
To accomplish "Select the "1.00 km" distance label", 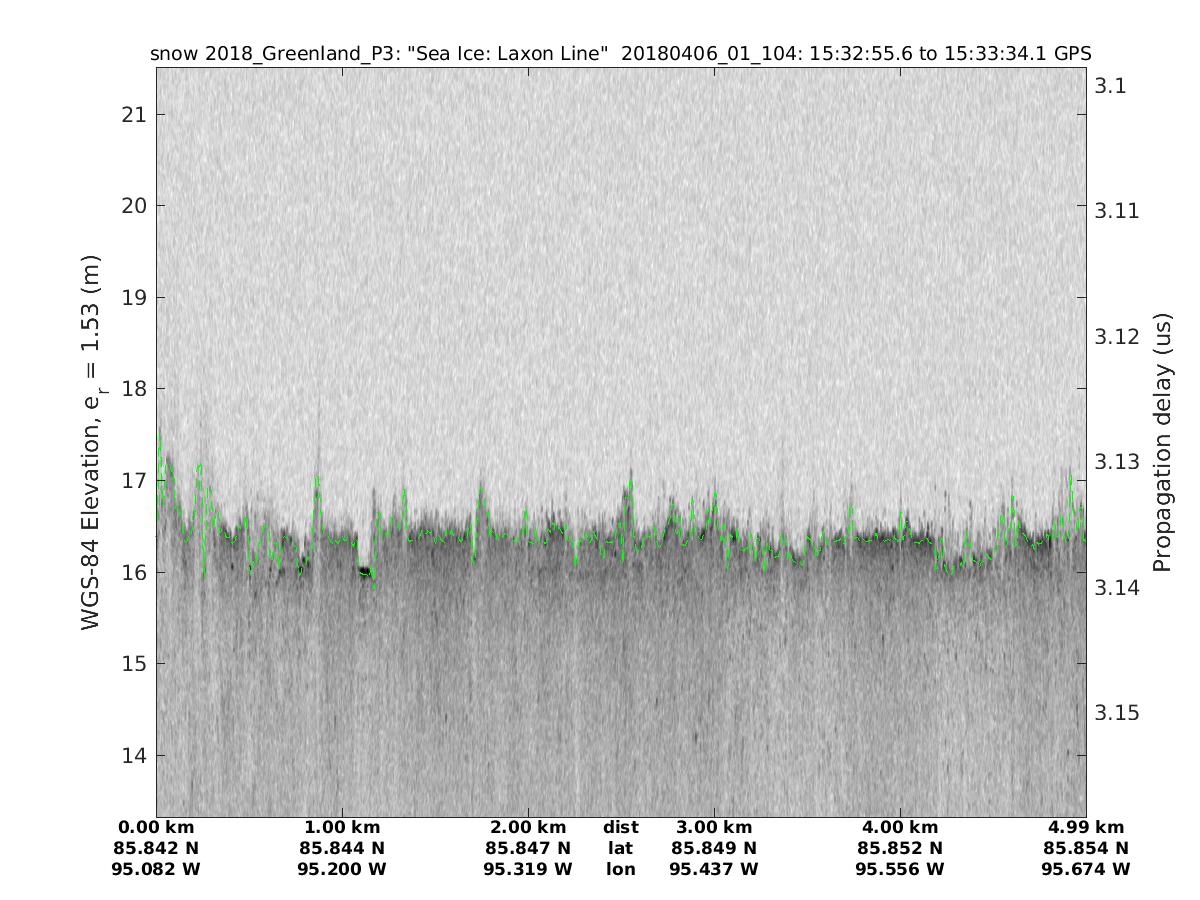I will click(342, 828).
